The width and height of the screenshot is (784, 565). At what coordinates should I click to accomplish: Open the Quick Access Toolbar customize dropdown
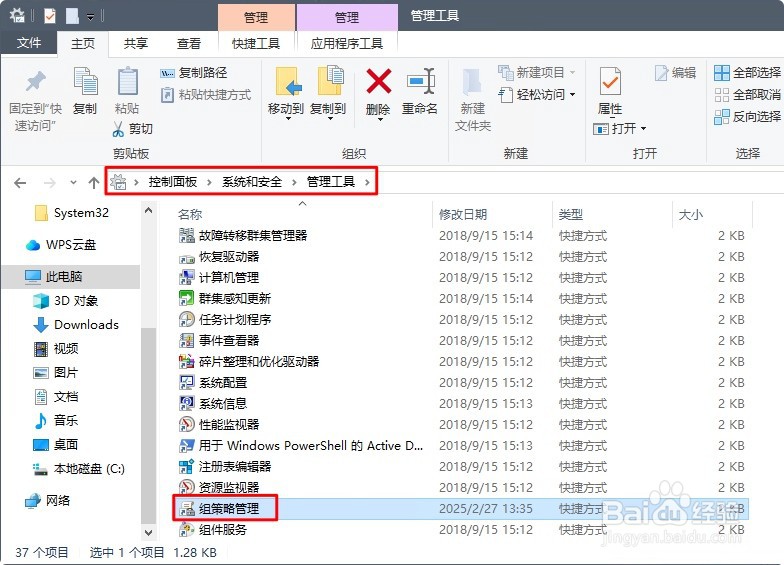point(90,17)
